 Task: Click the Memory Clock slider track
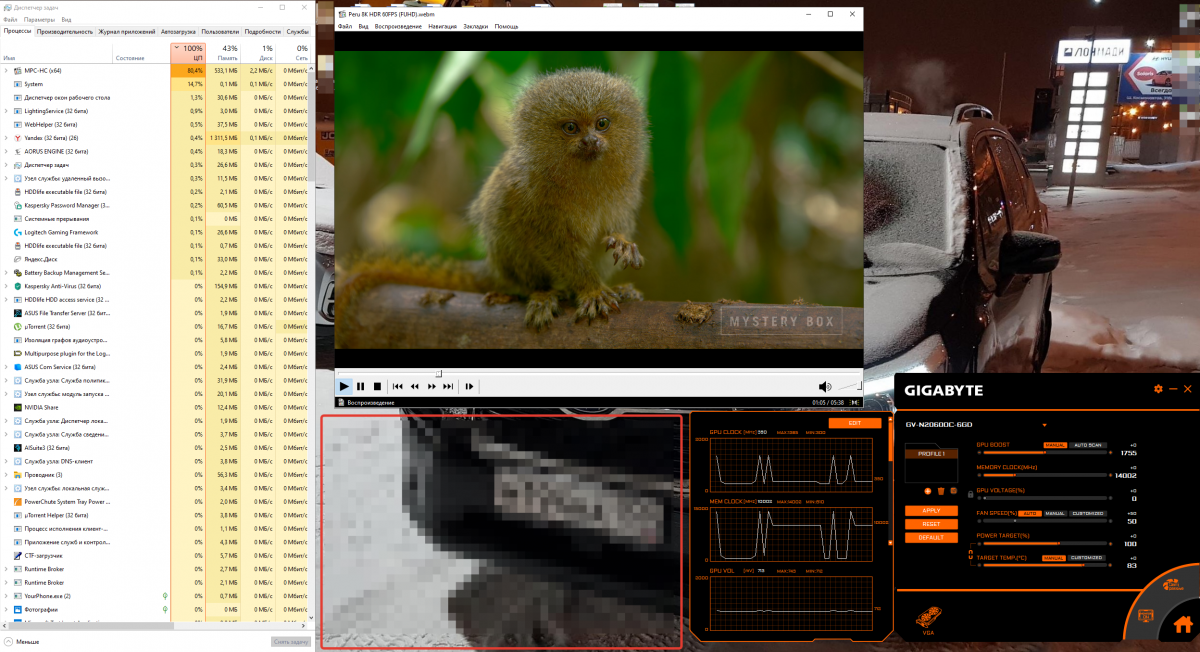pyautogui.click(x=1040, y=476)
